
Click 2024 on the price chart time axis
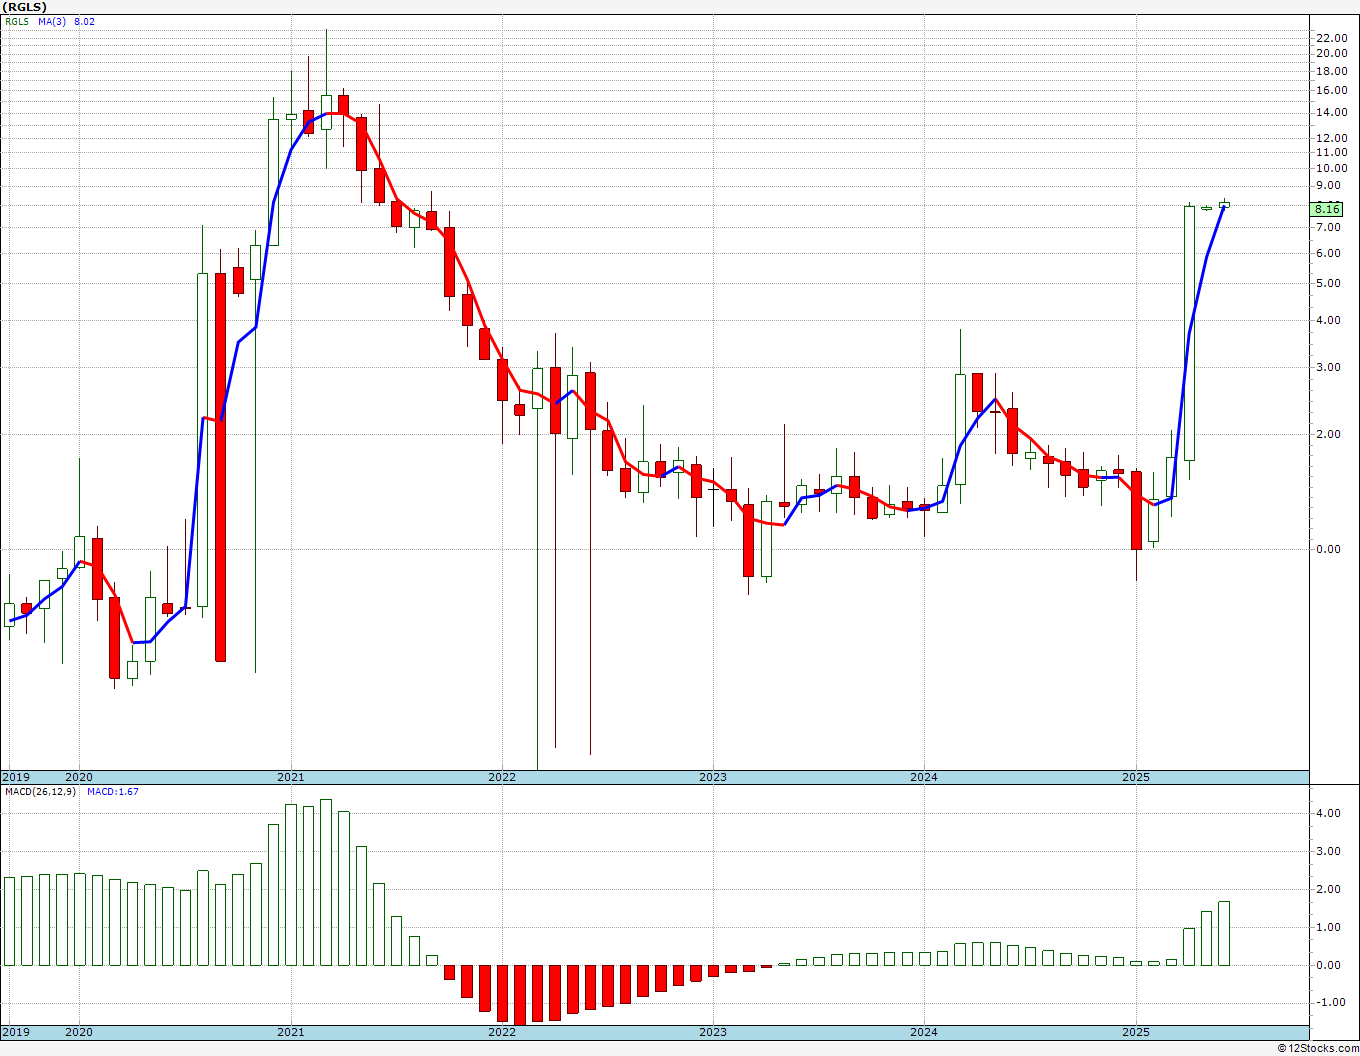(924, 777)
